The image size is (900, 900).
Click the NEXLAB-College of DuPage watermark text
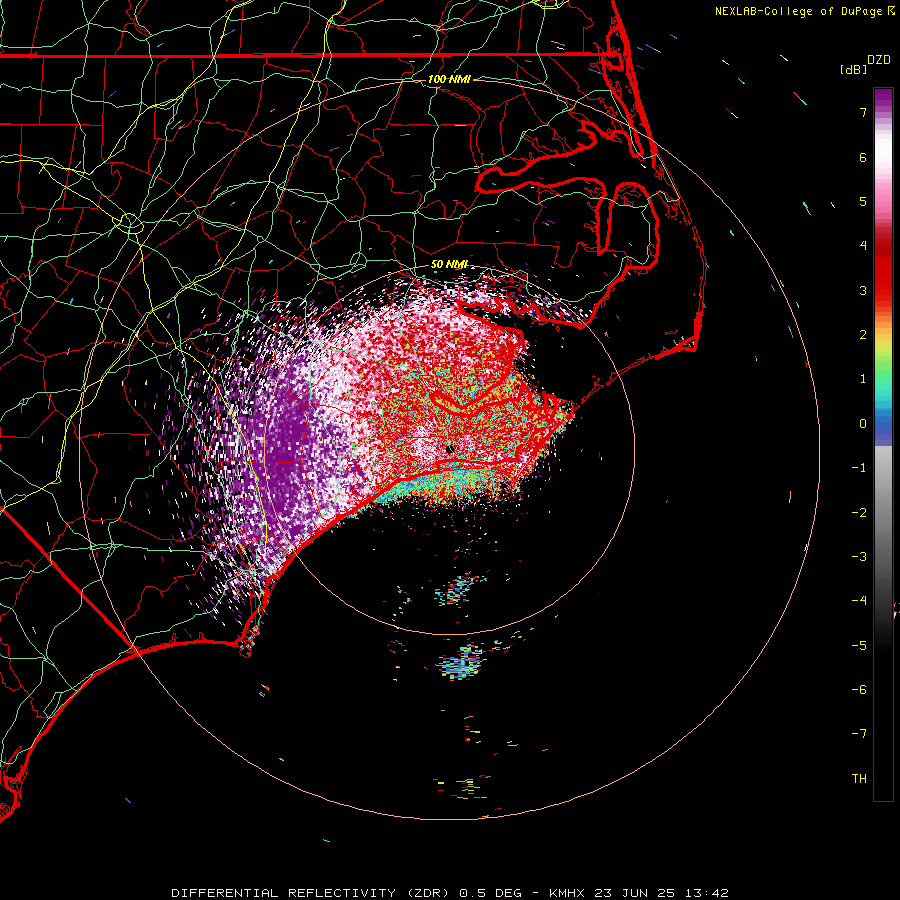798,11
